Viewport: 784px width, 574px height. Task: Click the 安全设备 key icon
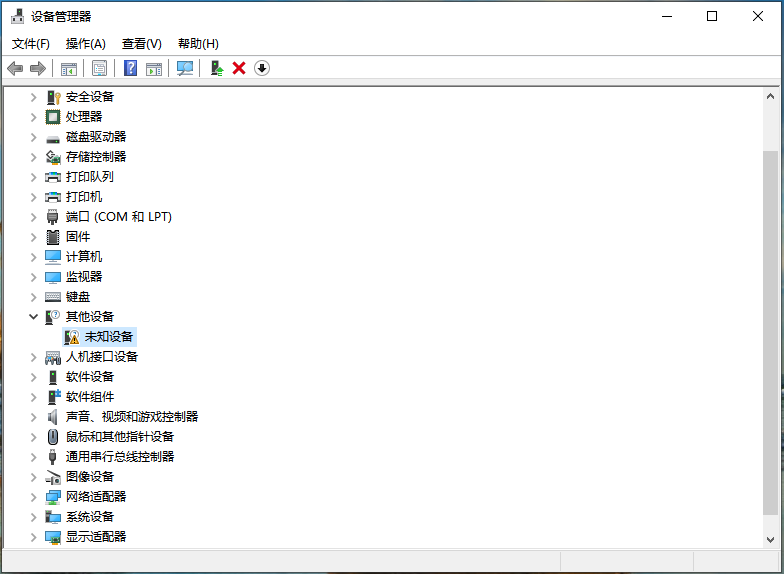pyautogui.click(x=53, y=97)
